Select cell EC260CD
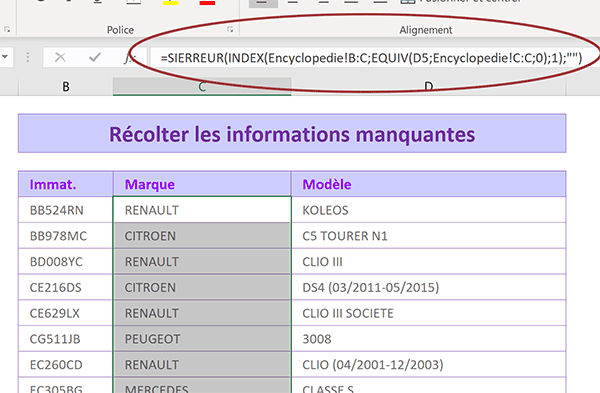 pyautogui.click(x=66, y=364)
